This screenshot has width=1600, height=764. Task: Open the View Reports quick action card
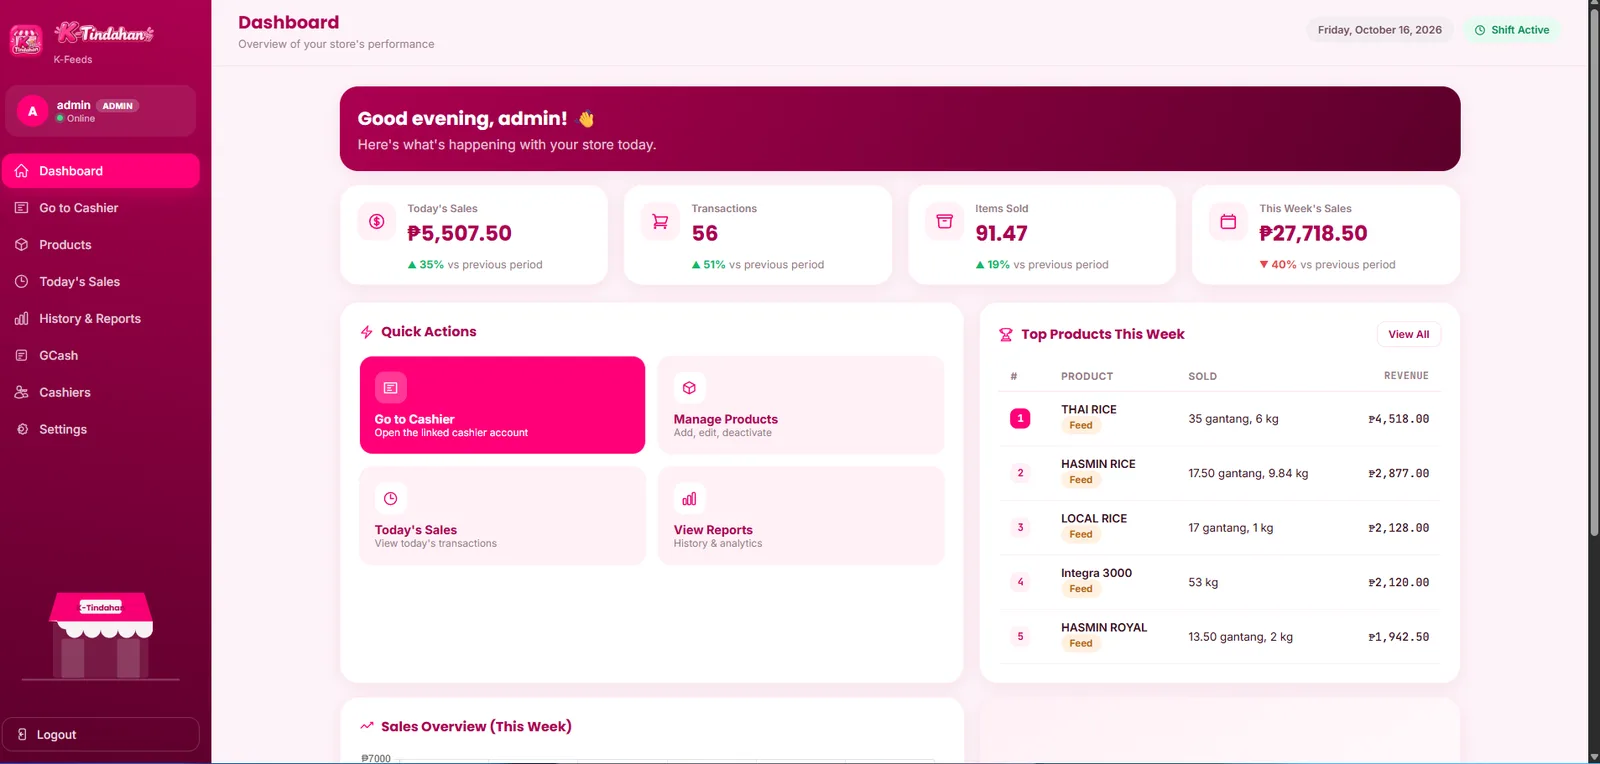click(801, 516)
